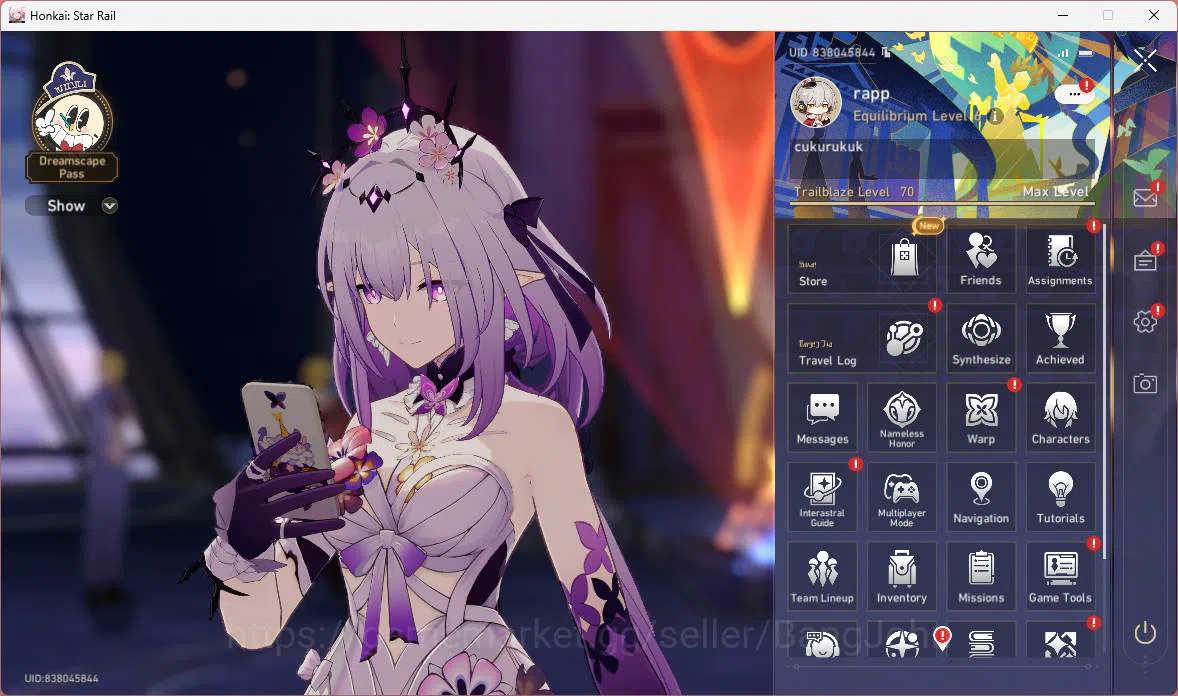Open the Achieved trophy menu
Screen dimensions: 1178x696
click(1060, 339)
